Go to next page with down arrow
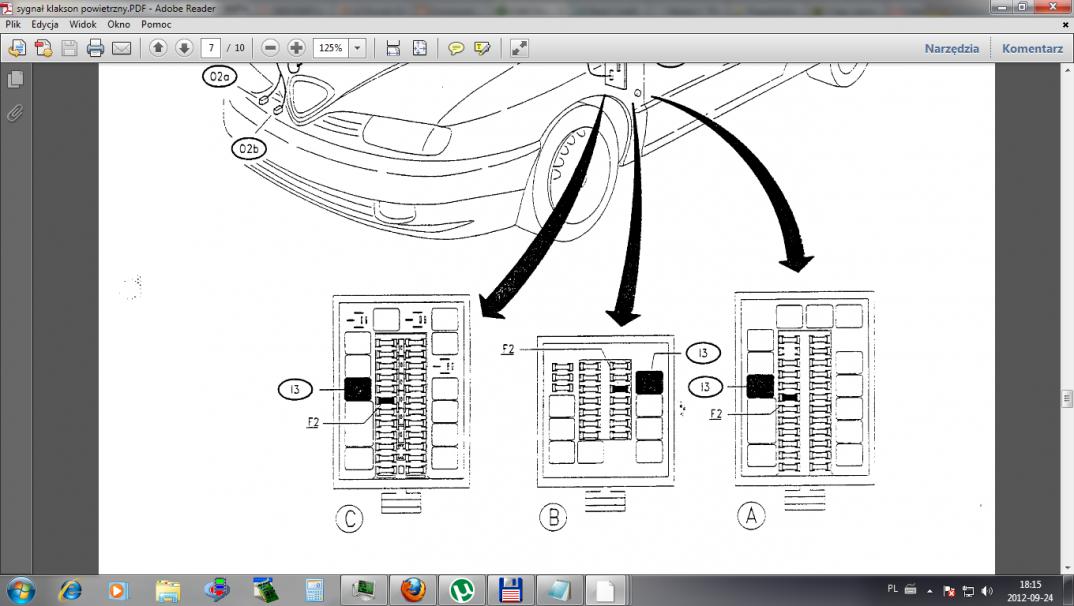 tap(184, 48)
